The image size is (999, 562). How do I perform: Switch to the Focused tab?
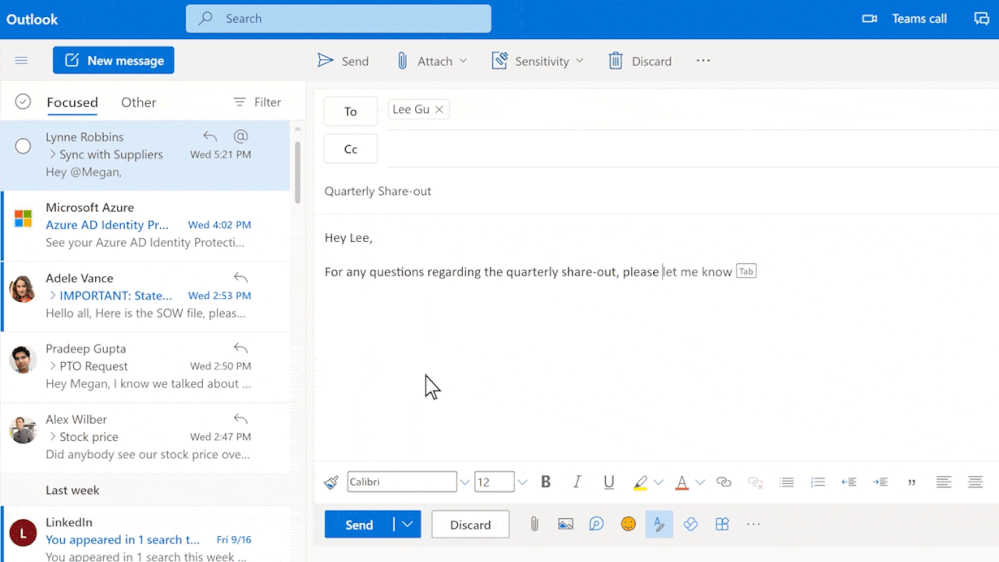(x=72, y=102)
